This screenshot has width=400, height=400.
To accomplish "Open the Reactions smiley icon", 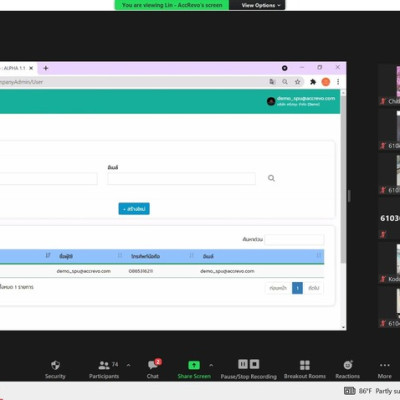I will point(348,365).
